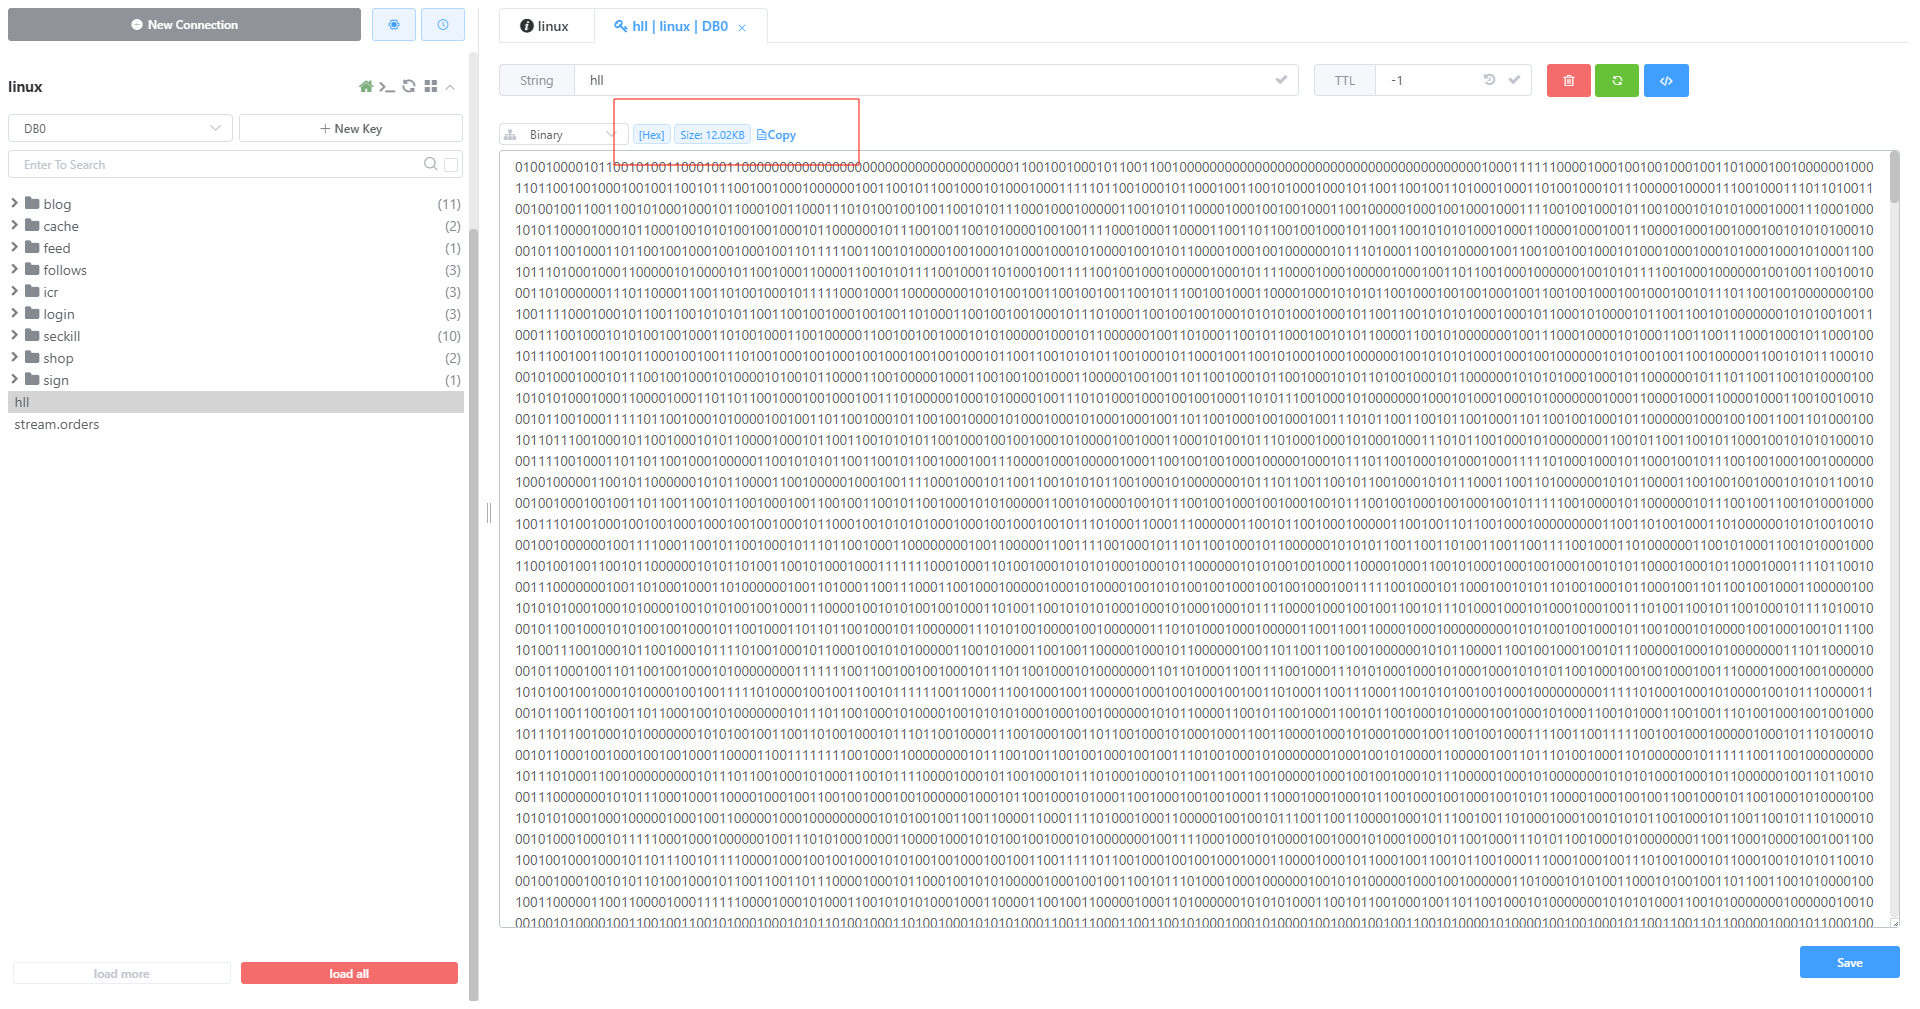This screenshot has width=1920, height=1009.
Task: Click the blue code dump button
Action: pos(1666,81)
